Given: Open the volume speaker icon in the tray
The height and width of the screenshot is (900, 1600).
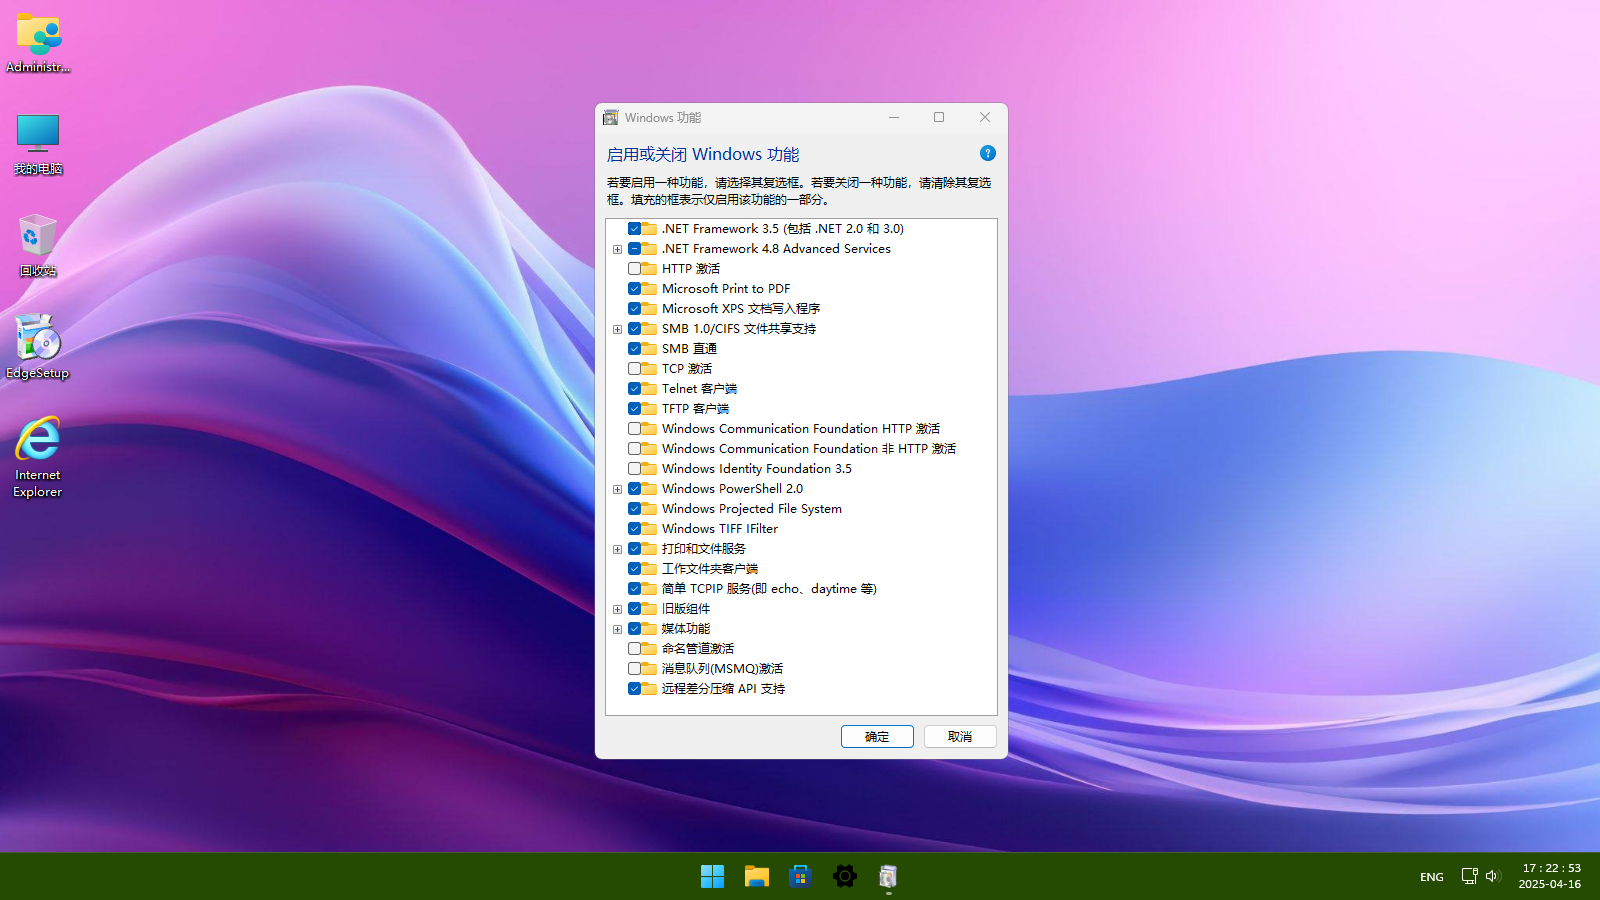Looking at the screenshot, I should point(1493,876).
